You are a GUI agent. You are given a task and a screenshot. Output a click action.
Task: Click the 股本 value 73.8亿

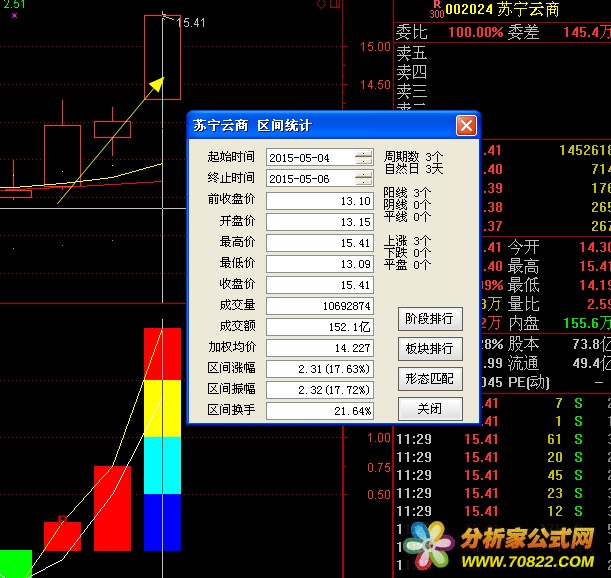592,344
